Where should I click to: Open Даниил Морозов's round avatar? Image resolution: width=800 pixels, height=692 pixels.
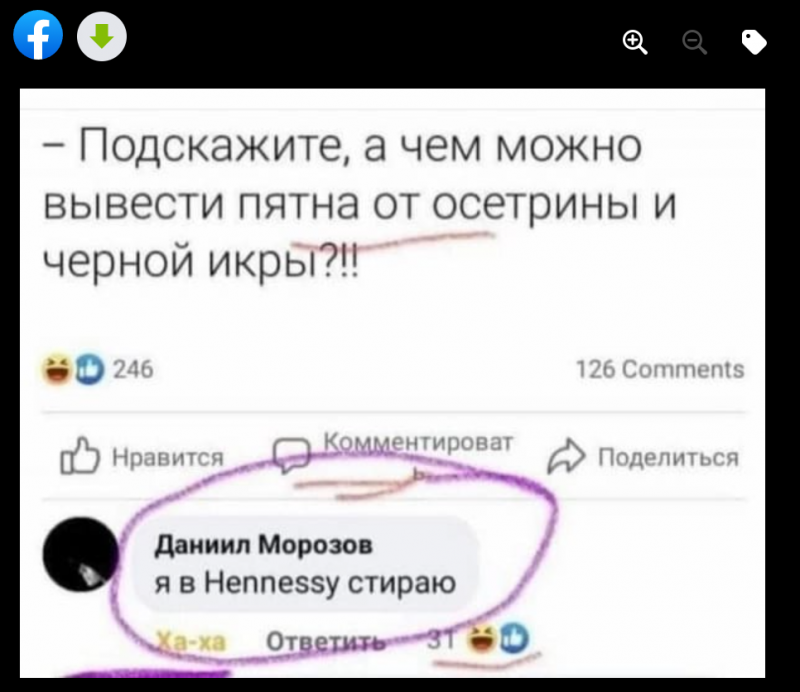(81, 554)
